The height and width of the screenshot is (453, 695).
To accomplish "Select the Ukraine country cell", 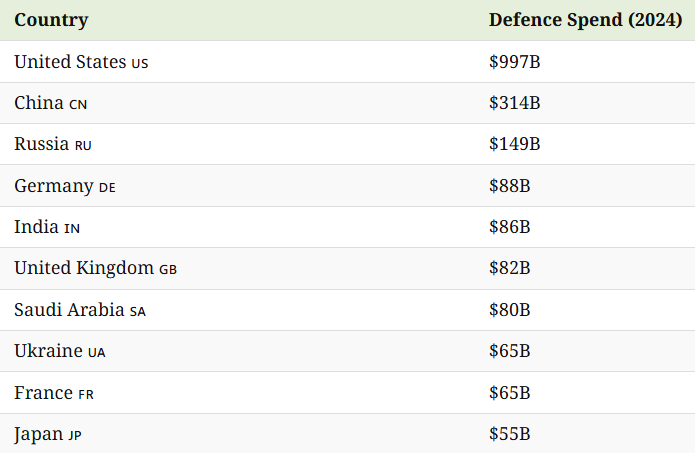I will [59, 351].
